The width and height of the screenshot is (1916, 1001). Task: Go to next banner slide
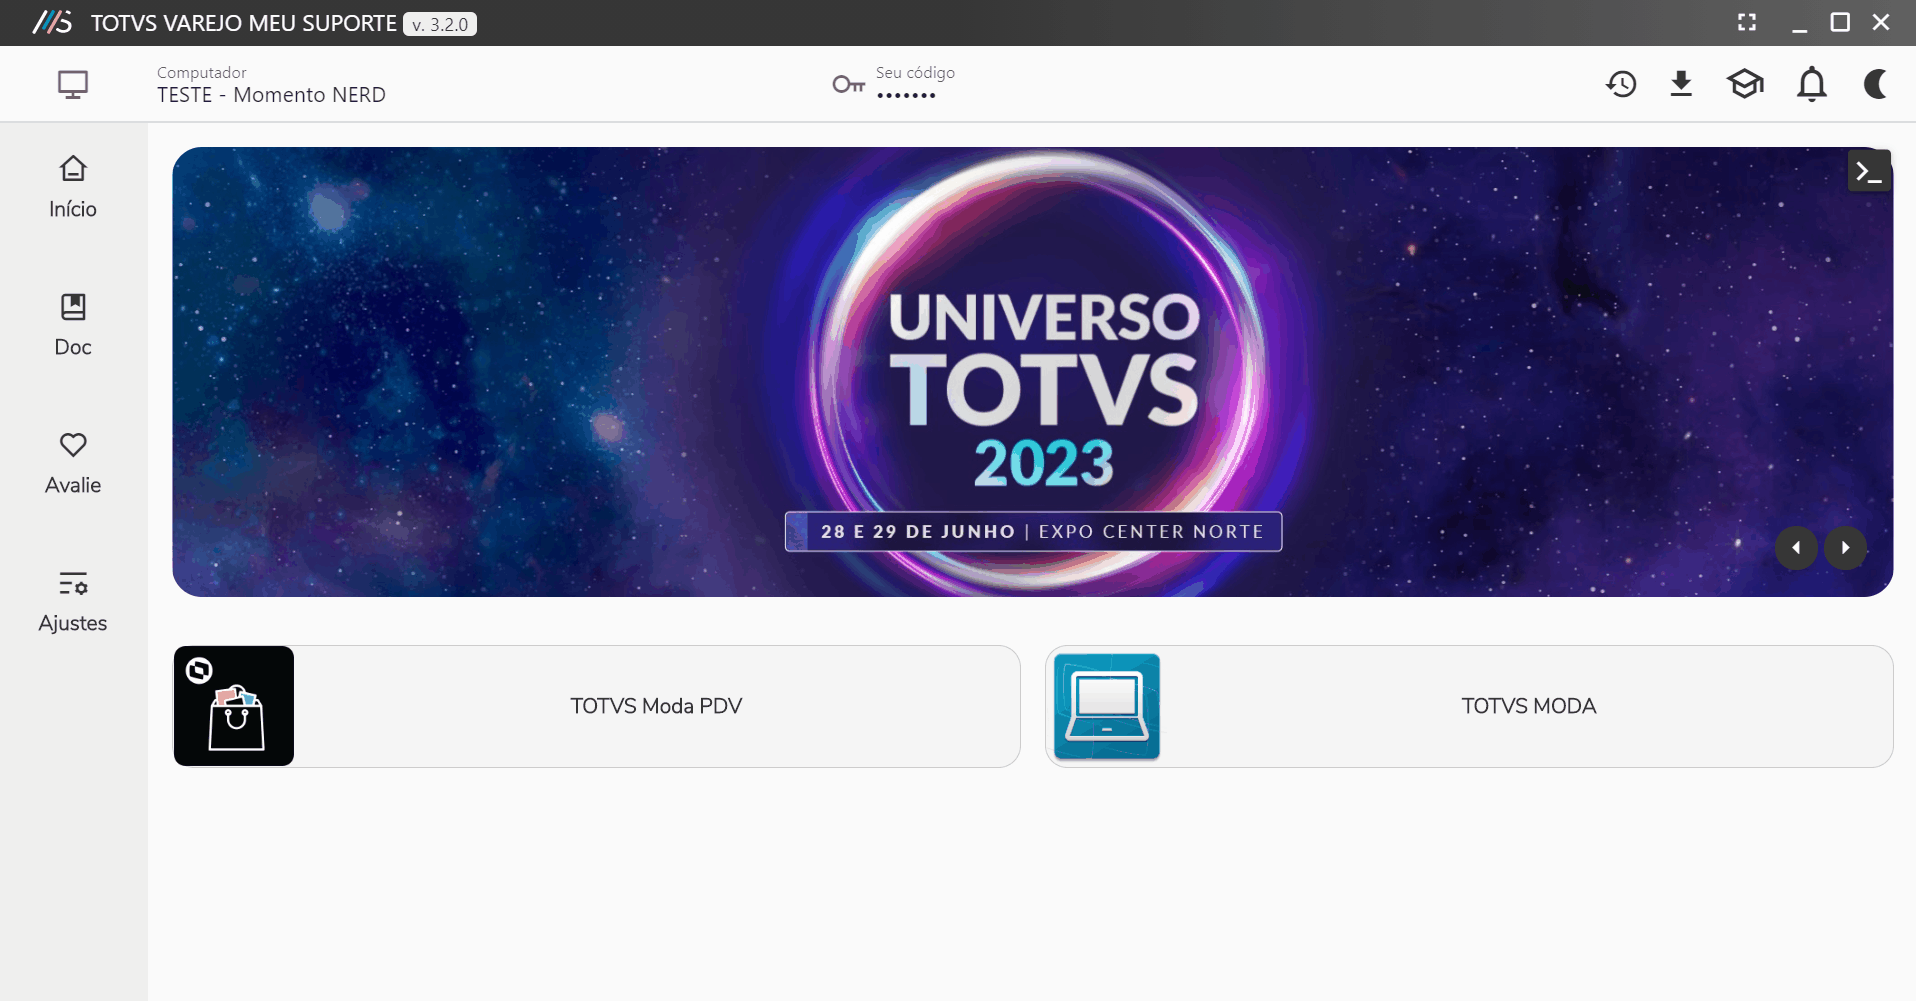click(x=1845, y=548)
